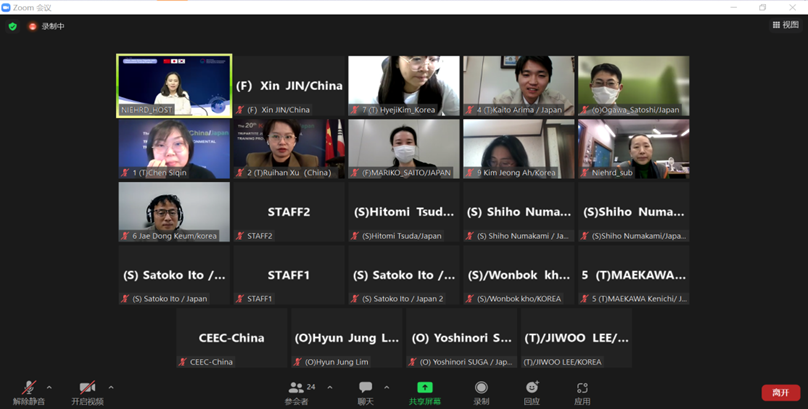The width and height of the screenshot is (808, 409).
Task: Select the NIEHRD_HOST video tile
Action: pyautogui.click(x=174, y=85)
